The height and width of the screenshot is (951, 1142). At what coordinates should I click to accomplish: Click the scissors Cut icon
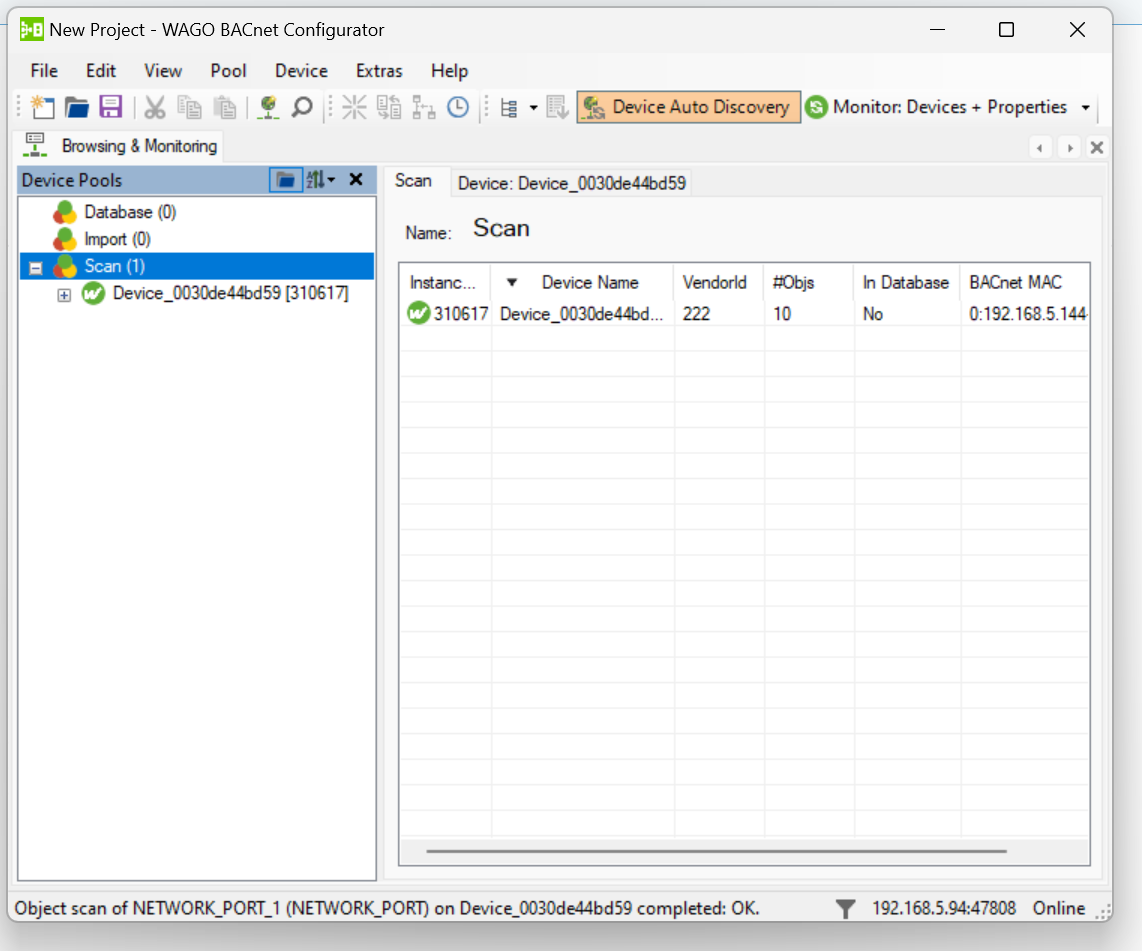coord(154,107)
